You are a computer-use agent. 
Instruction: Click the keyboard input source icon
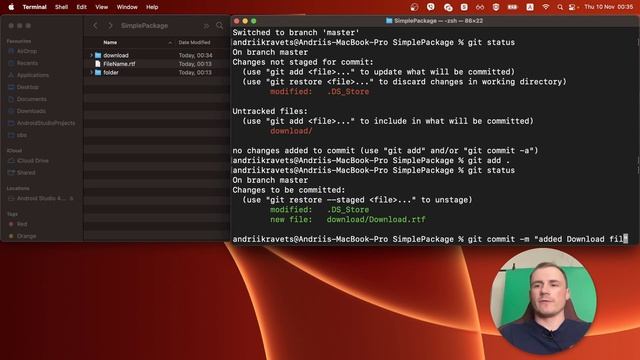[530, 7]
